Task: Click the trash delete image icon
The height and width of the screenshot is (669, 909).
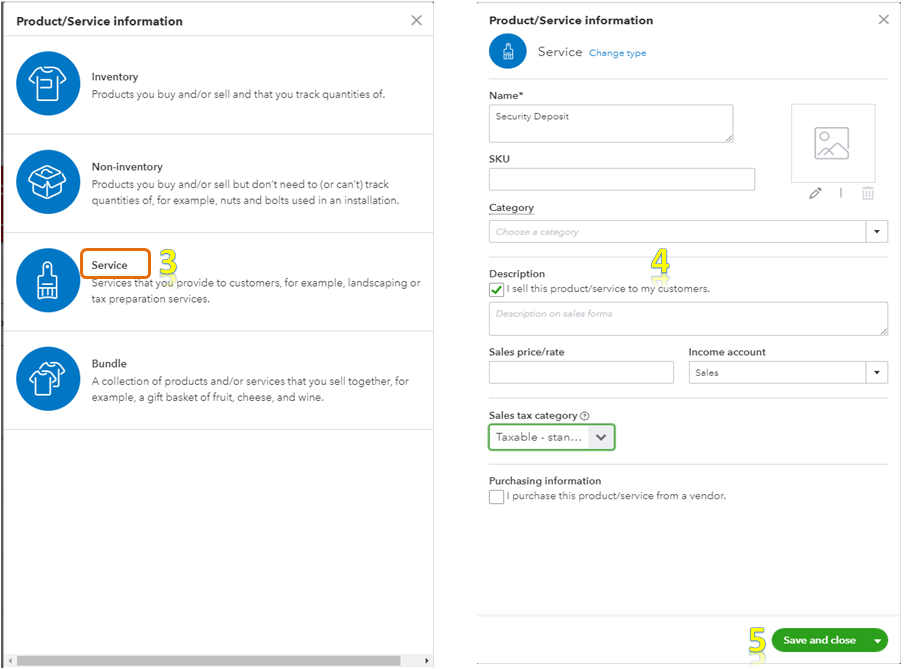Action: [867, 193]
